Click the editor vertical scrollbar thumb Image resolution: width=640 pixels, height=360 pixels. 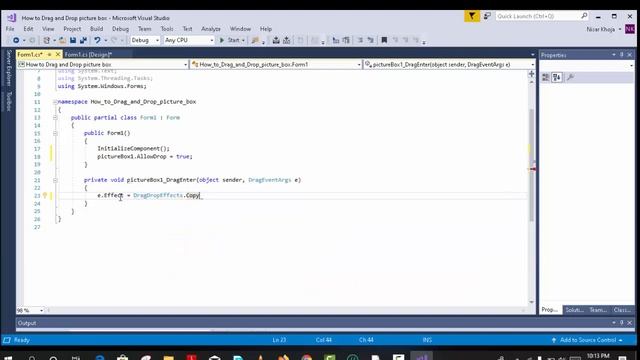pyautogui.click(x=531, y=165)
